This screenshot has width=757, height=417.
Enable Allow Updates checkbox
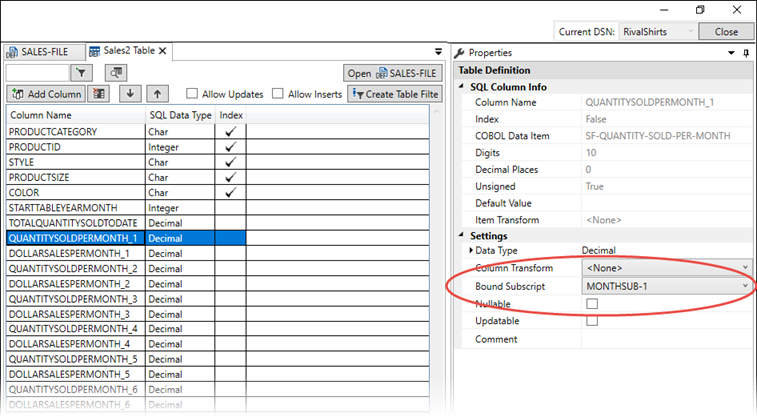click(193, 94)
